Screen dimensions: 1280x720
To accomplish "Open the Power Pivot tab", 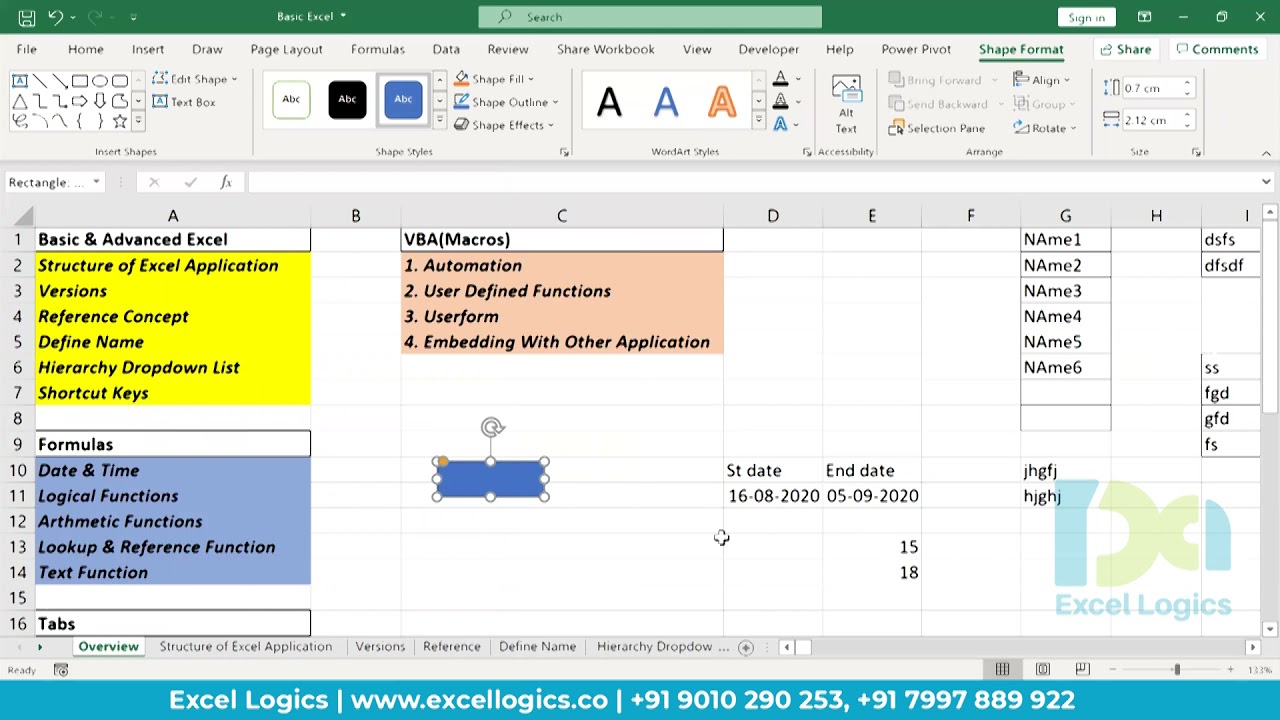I will click(x=916, y=49).
